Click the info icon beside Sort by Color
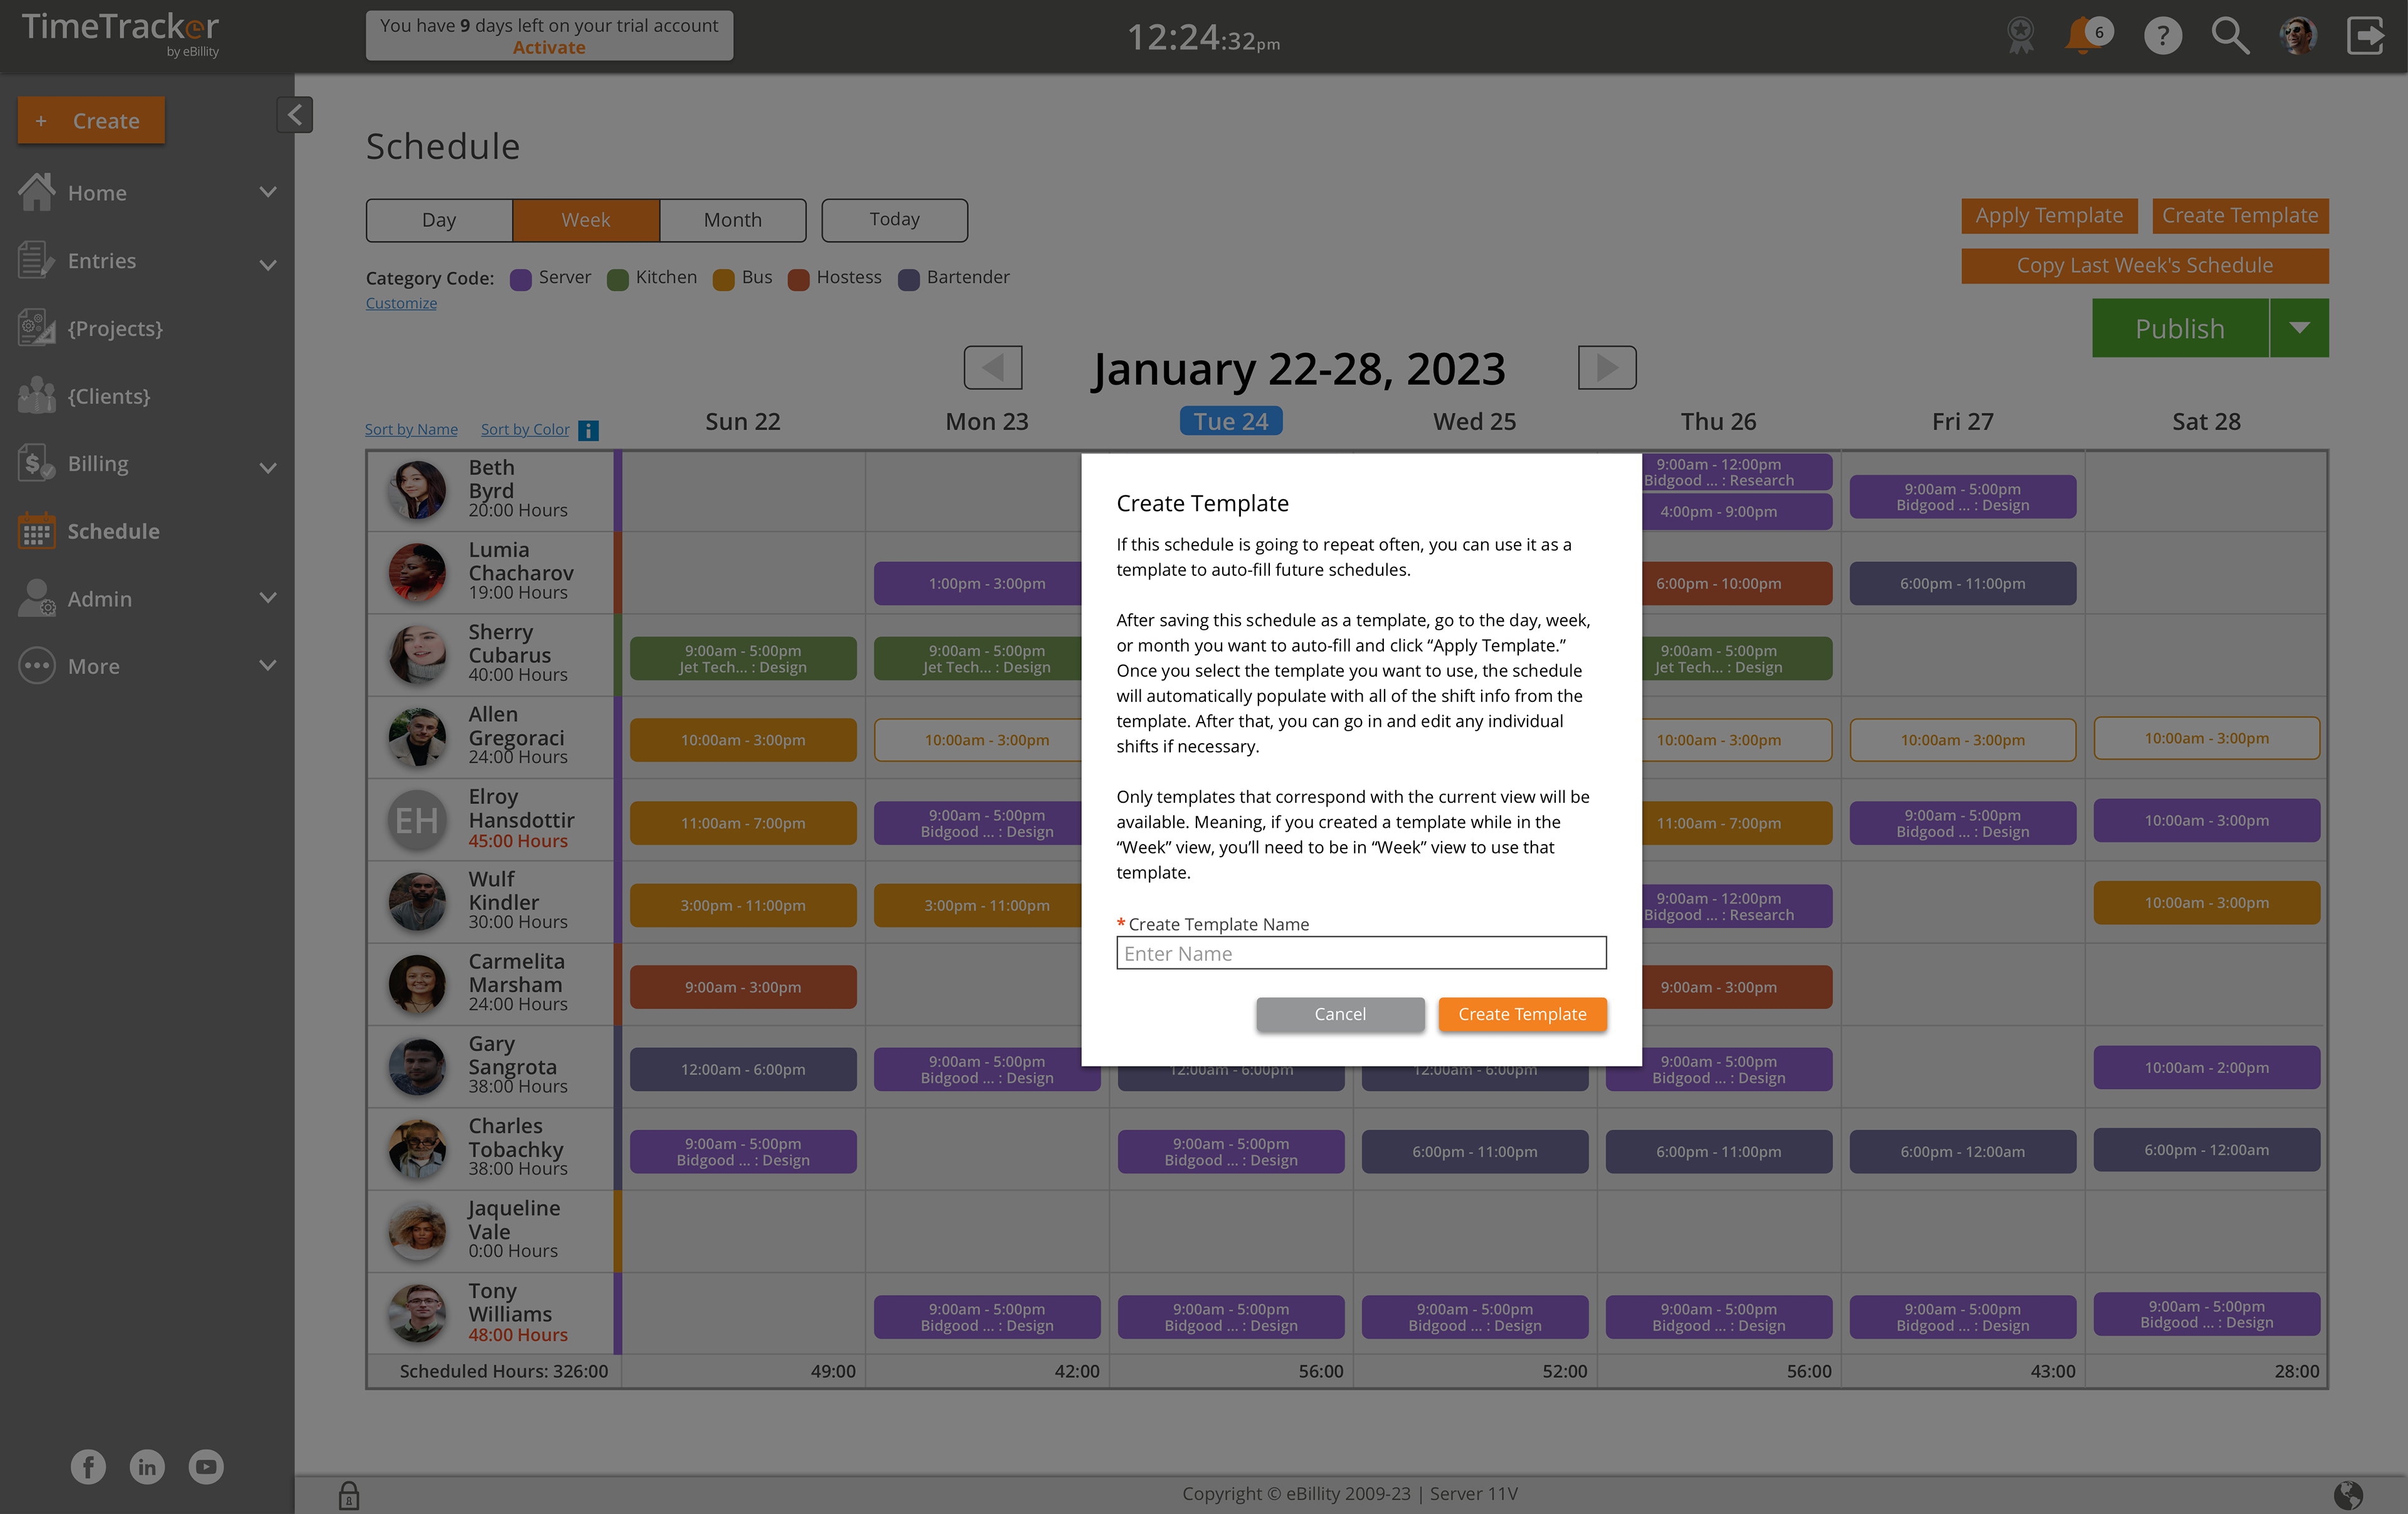The height and width of the screenshot is (1514, 2408). [x=589, y=430]
